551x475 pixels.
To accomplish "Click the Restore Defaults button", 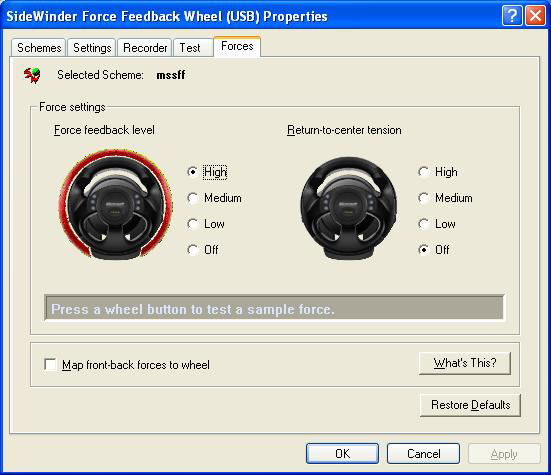I will point(470,405).
